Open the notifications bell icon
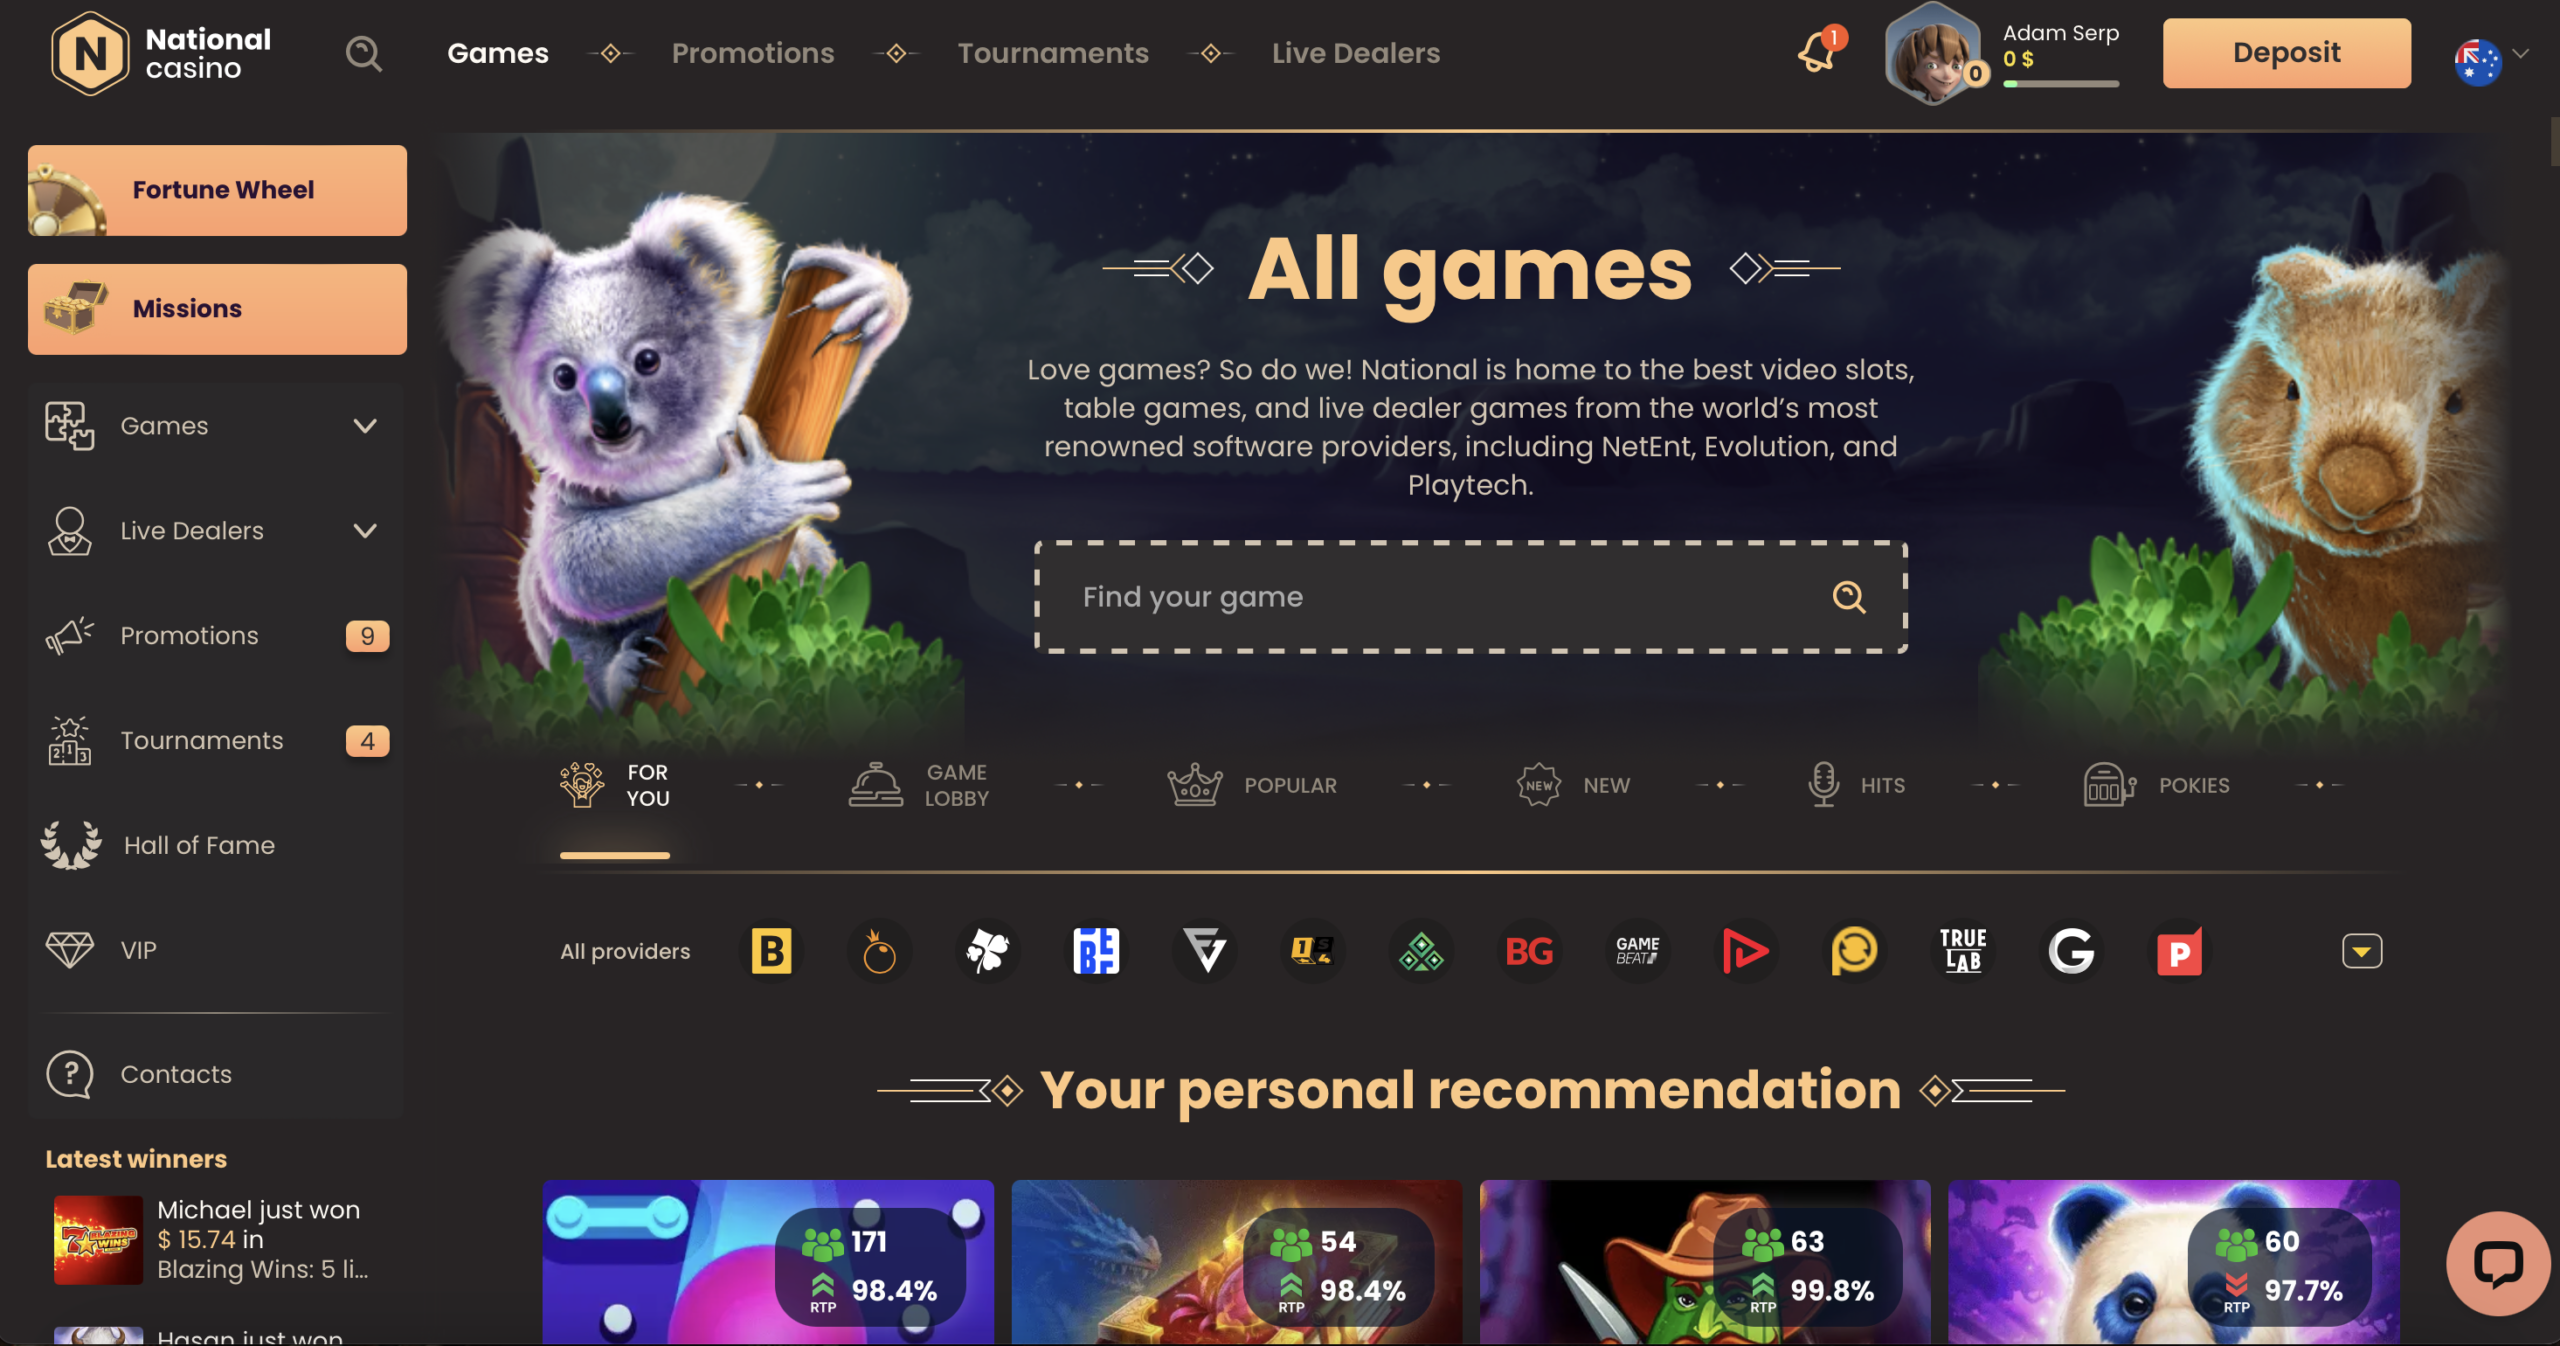The image size is (2560, 1346). tap(1818, 52)
